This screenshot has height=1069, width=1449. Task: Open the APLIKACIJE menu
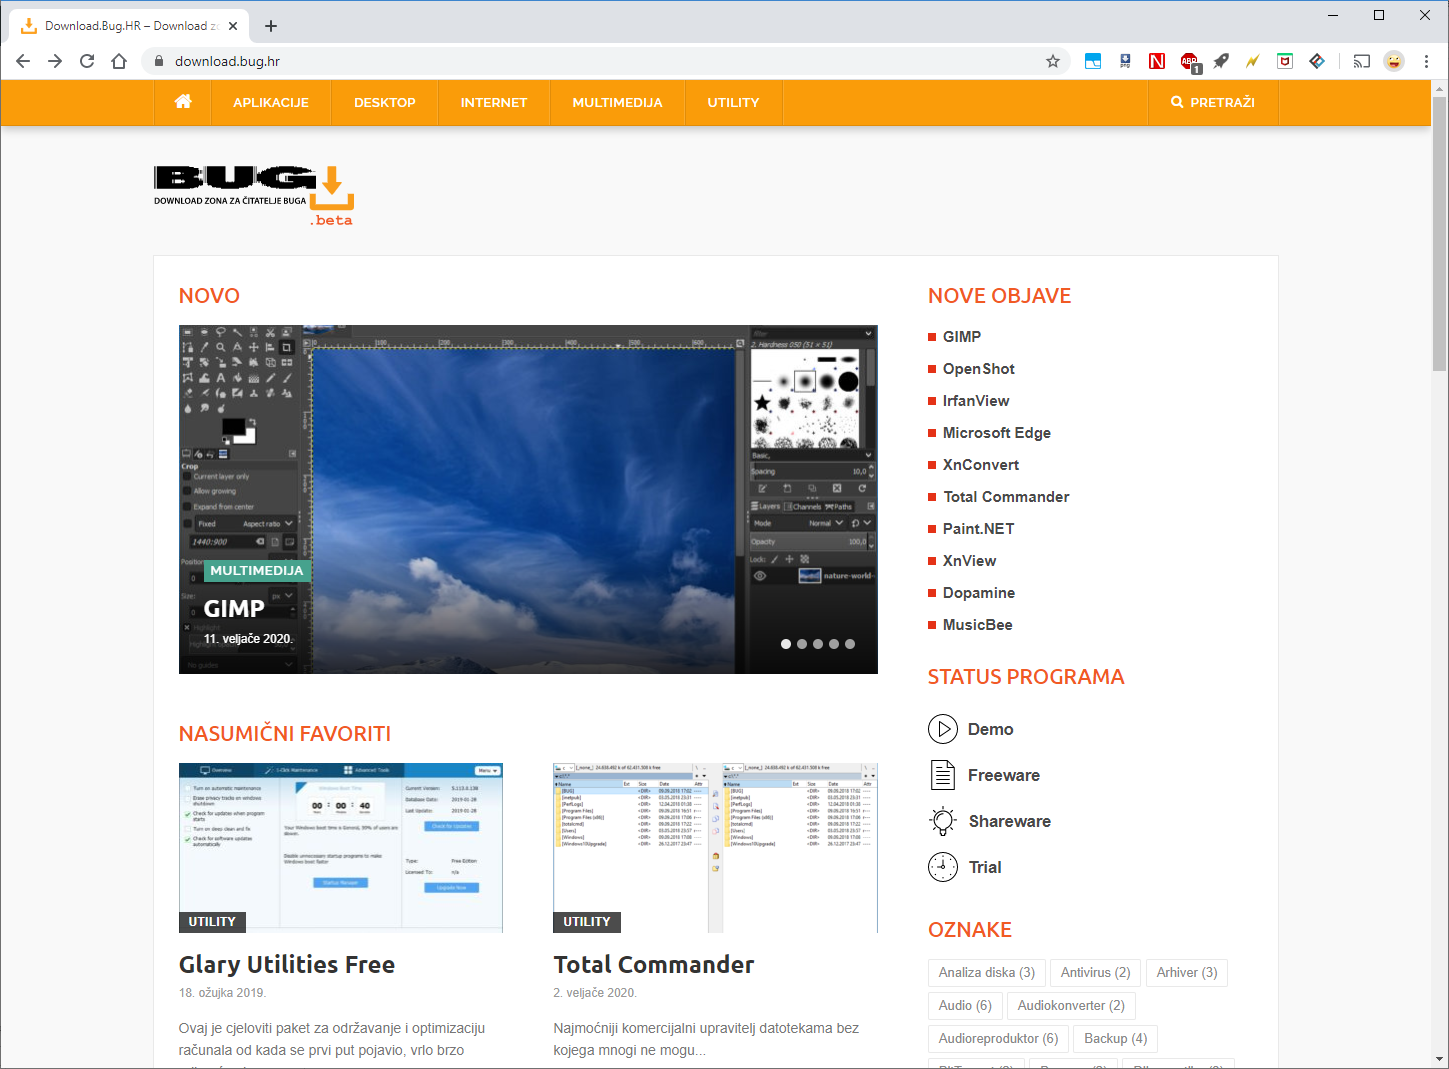(x=271, y=102)
